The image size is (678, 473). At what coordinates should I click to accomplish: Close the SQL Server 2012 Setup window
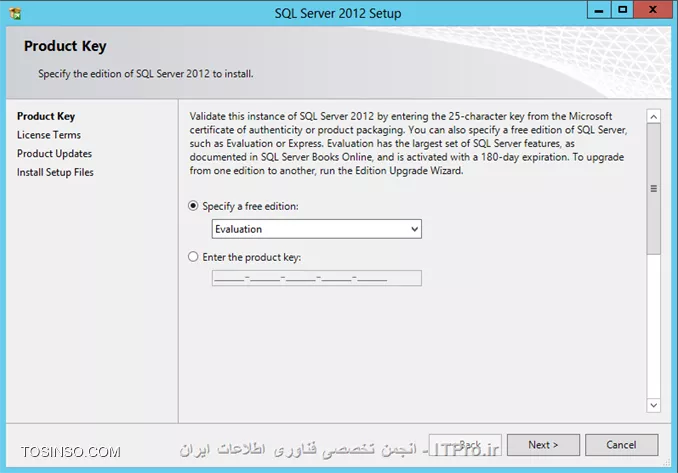tap(653, 10)
